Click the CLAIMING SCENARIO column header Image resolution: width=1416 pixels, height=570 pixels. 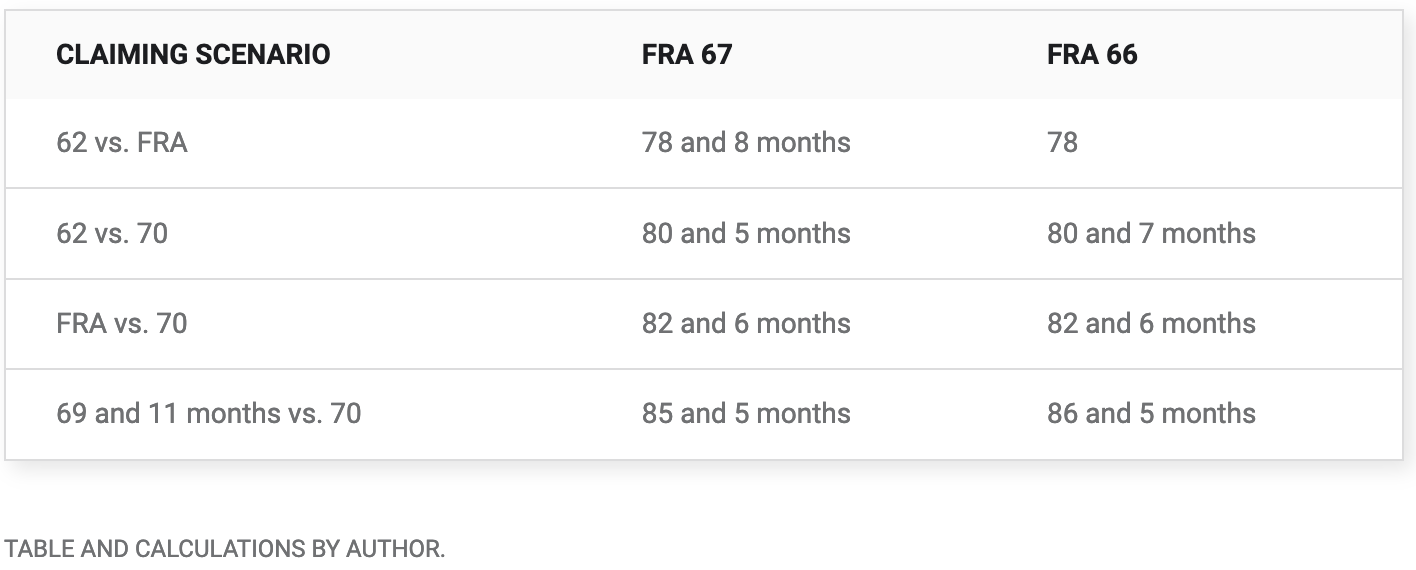pyautogui.click(x=193, y=54)
